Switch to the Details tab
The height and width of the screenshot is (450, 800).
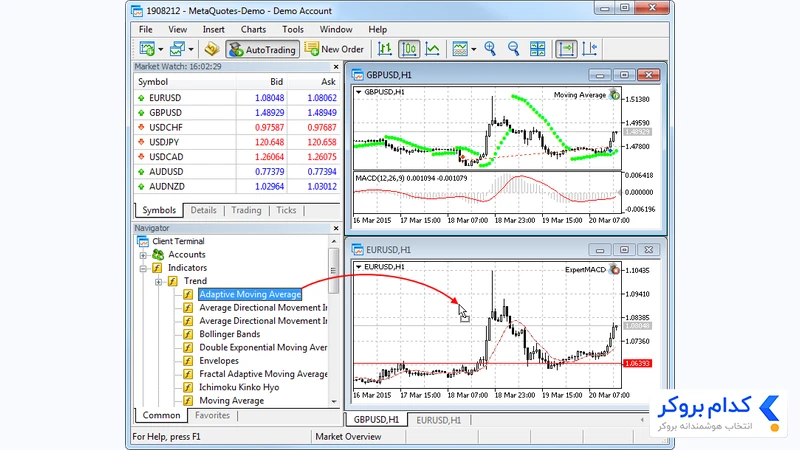click(x=203, y=210)
